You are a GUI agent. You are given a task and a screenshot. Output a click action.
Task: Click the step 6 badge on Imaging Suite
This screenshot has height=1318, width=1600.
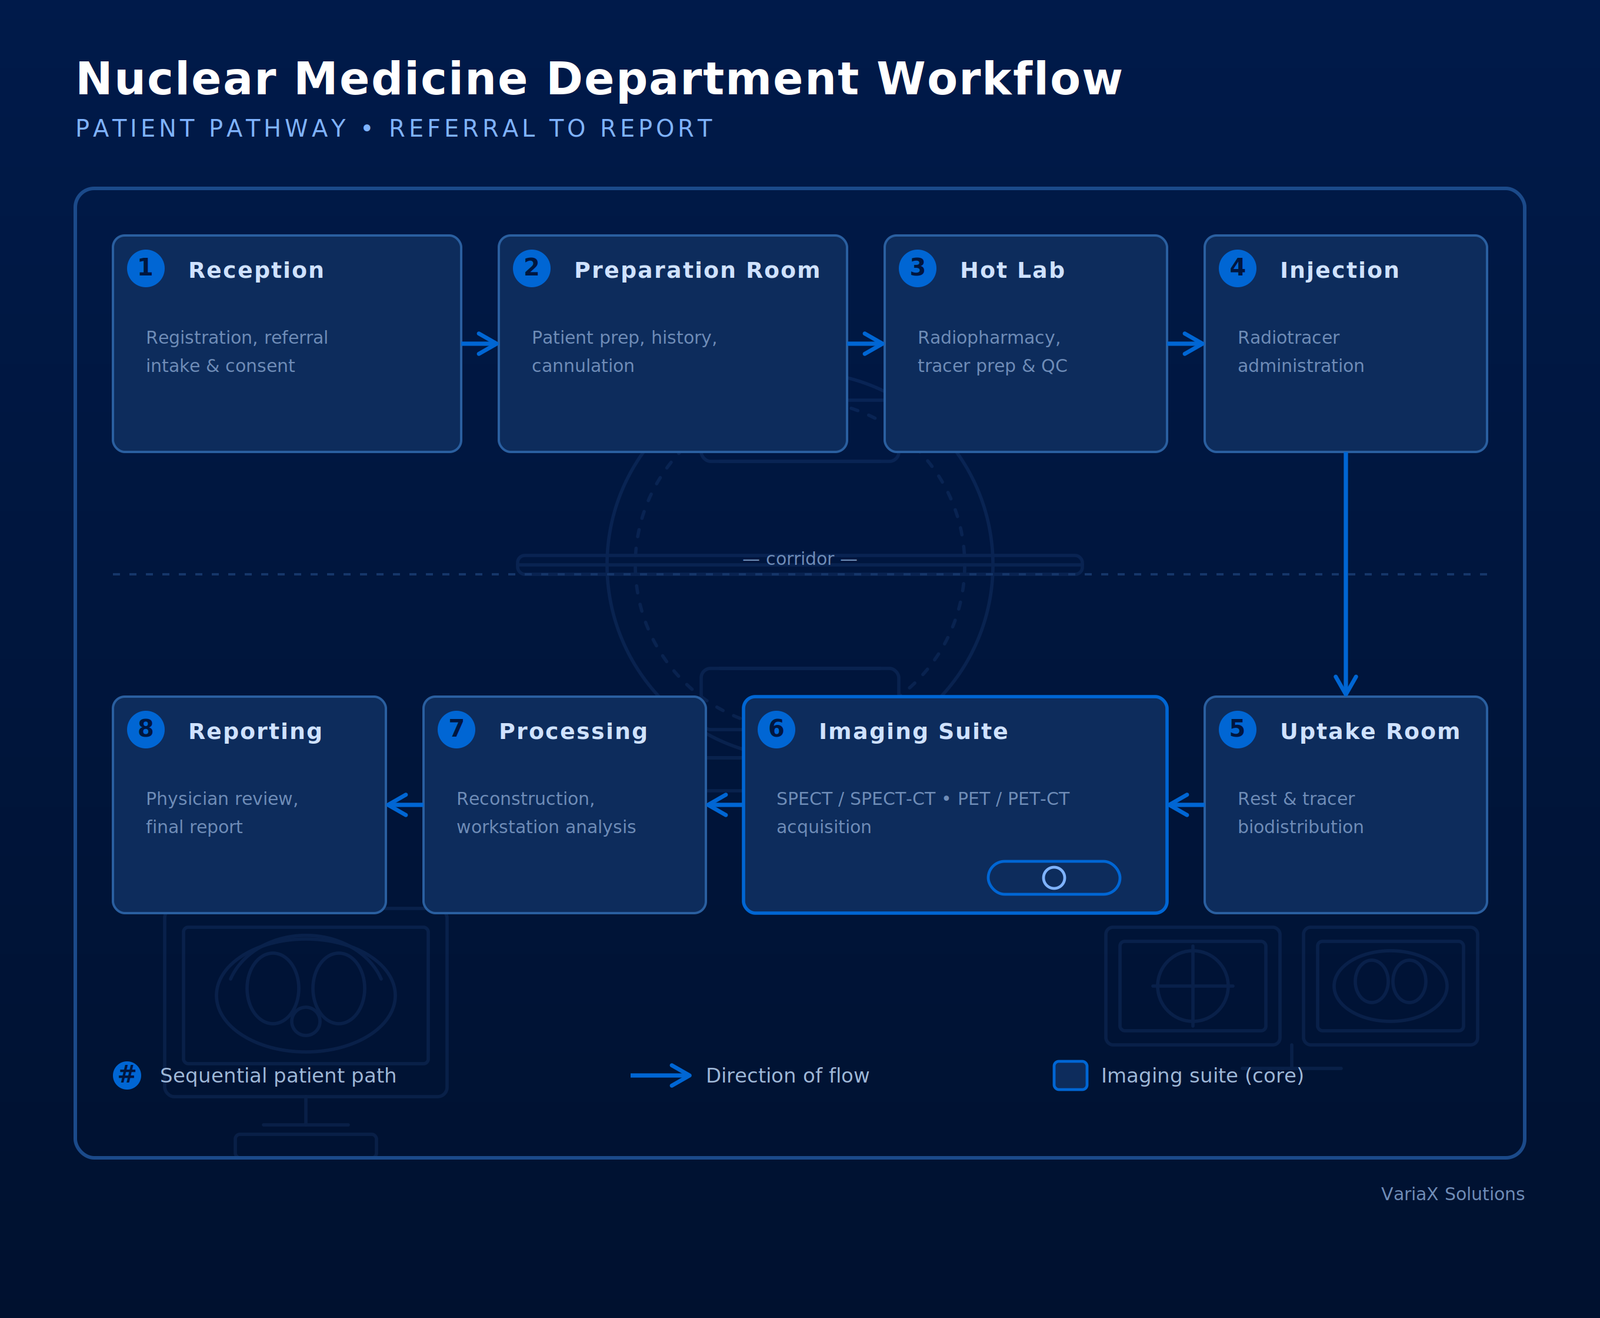point(777,729)
